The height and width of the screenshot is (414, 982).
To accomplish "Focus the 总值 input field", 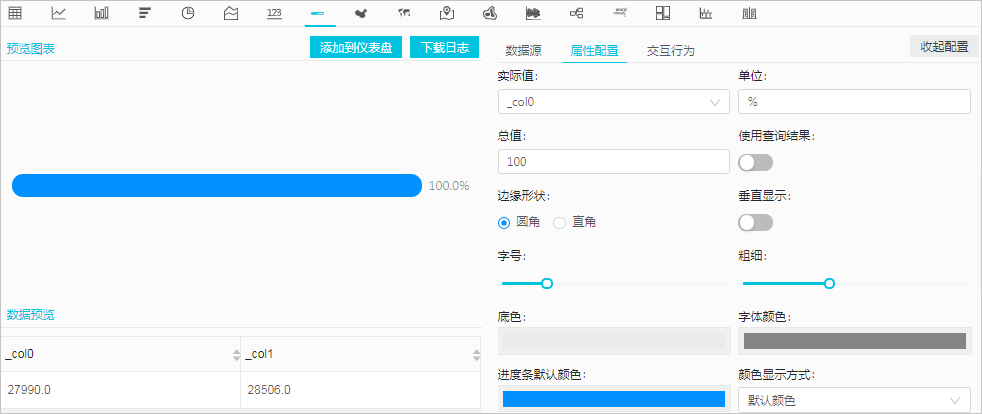I will pos(614,162).
